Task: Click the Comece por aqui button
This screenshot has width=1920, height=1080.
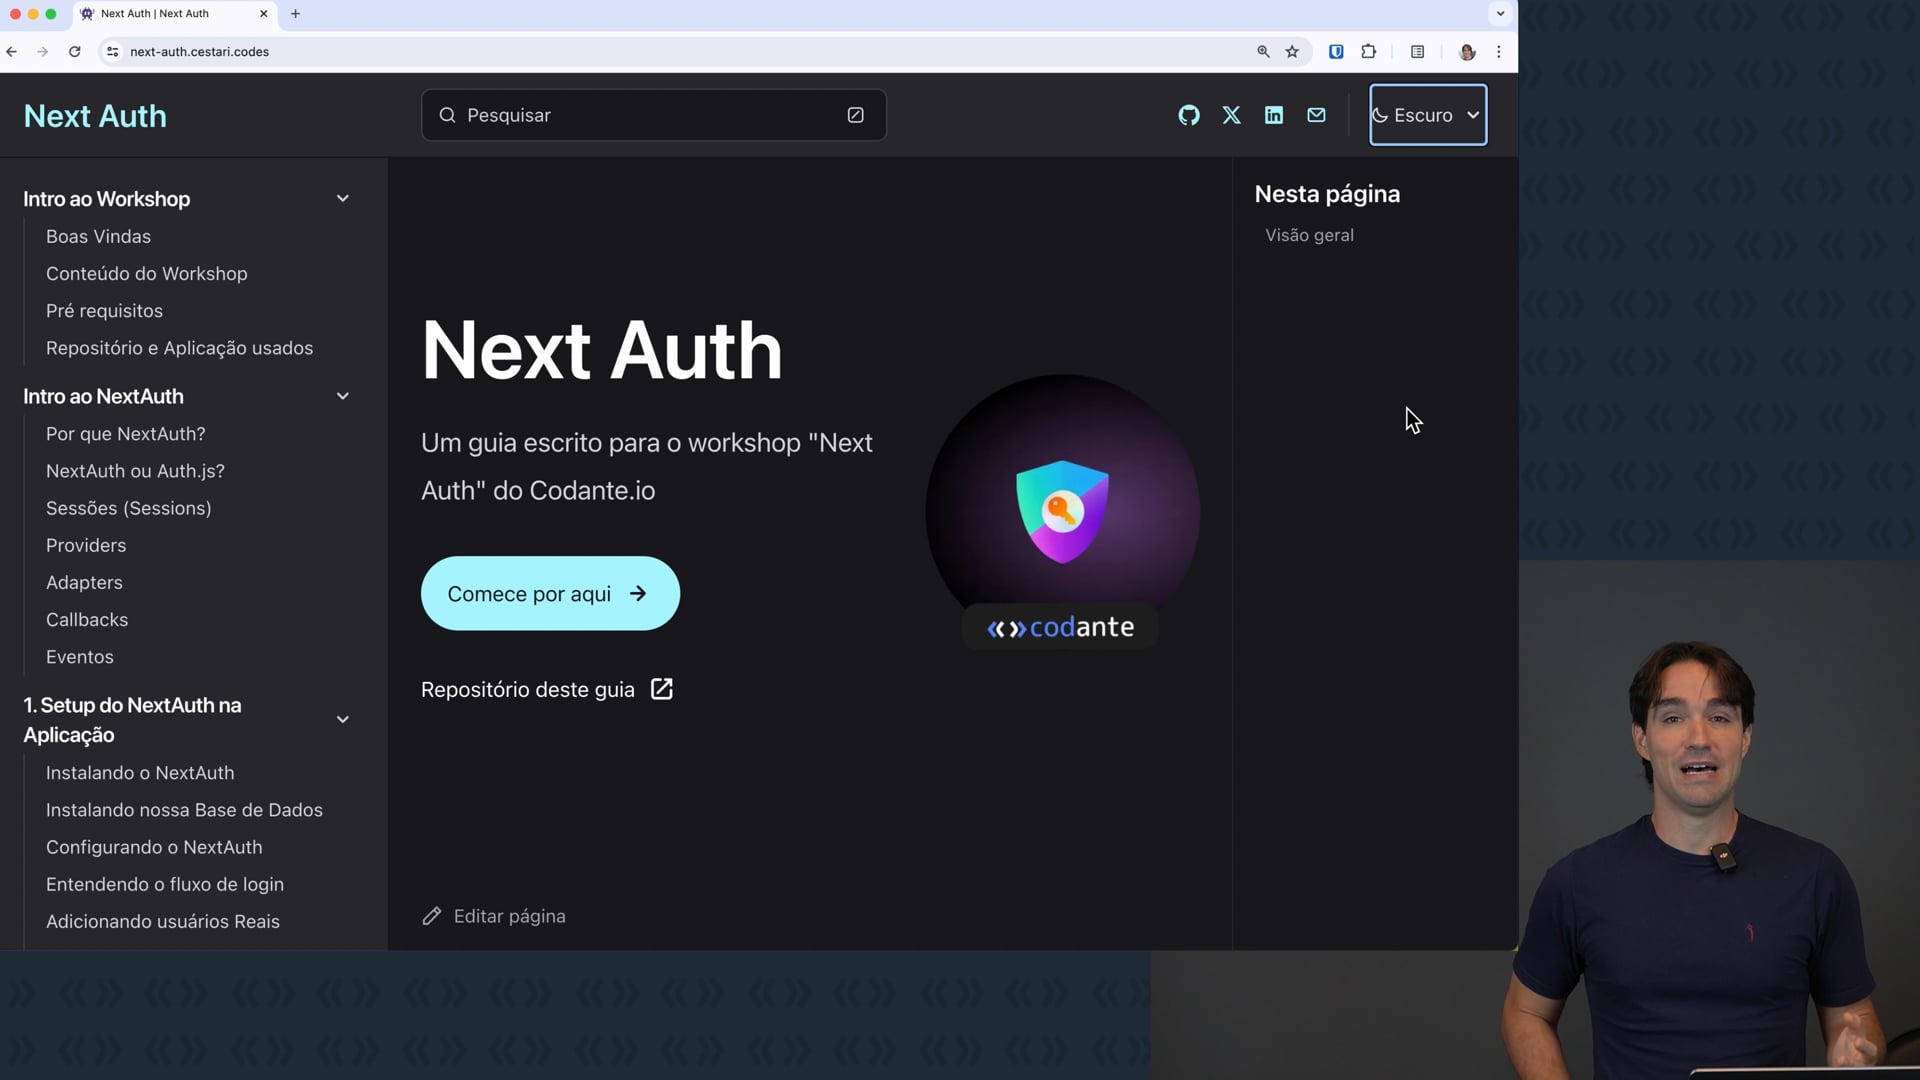Action: (x=550, y=594)
